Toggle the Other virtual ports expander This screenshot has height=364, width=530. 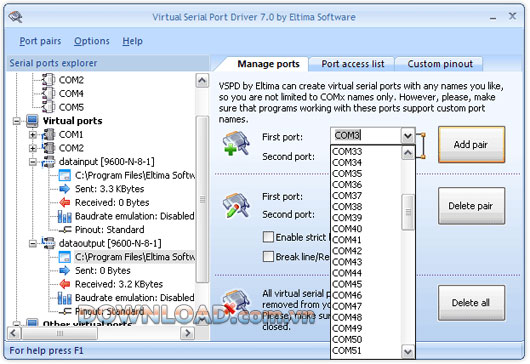coord(17,324)
